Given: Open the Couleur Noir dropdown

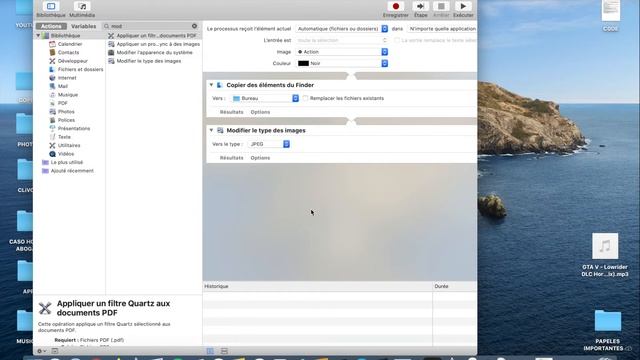Looking at the screenshot, I should click(x=342, y=63).
